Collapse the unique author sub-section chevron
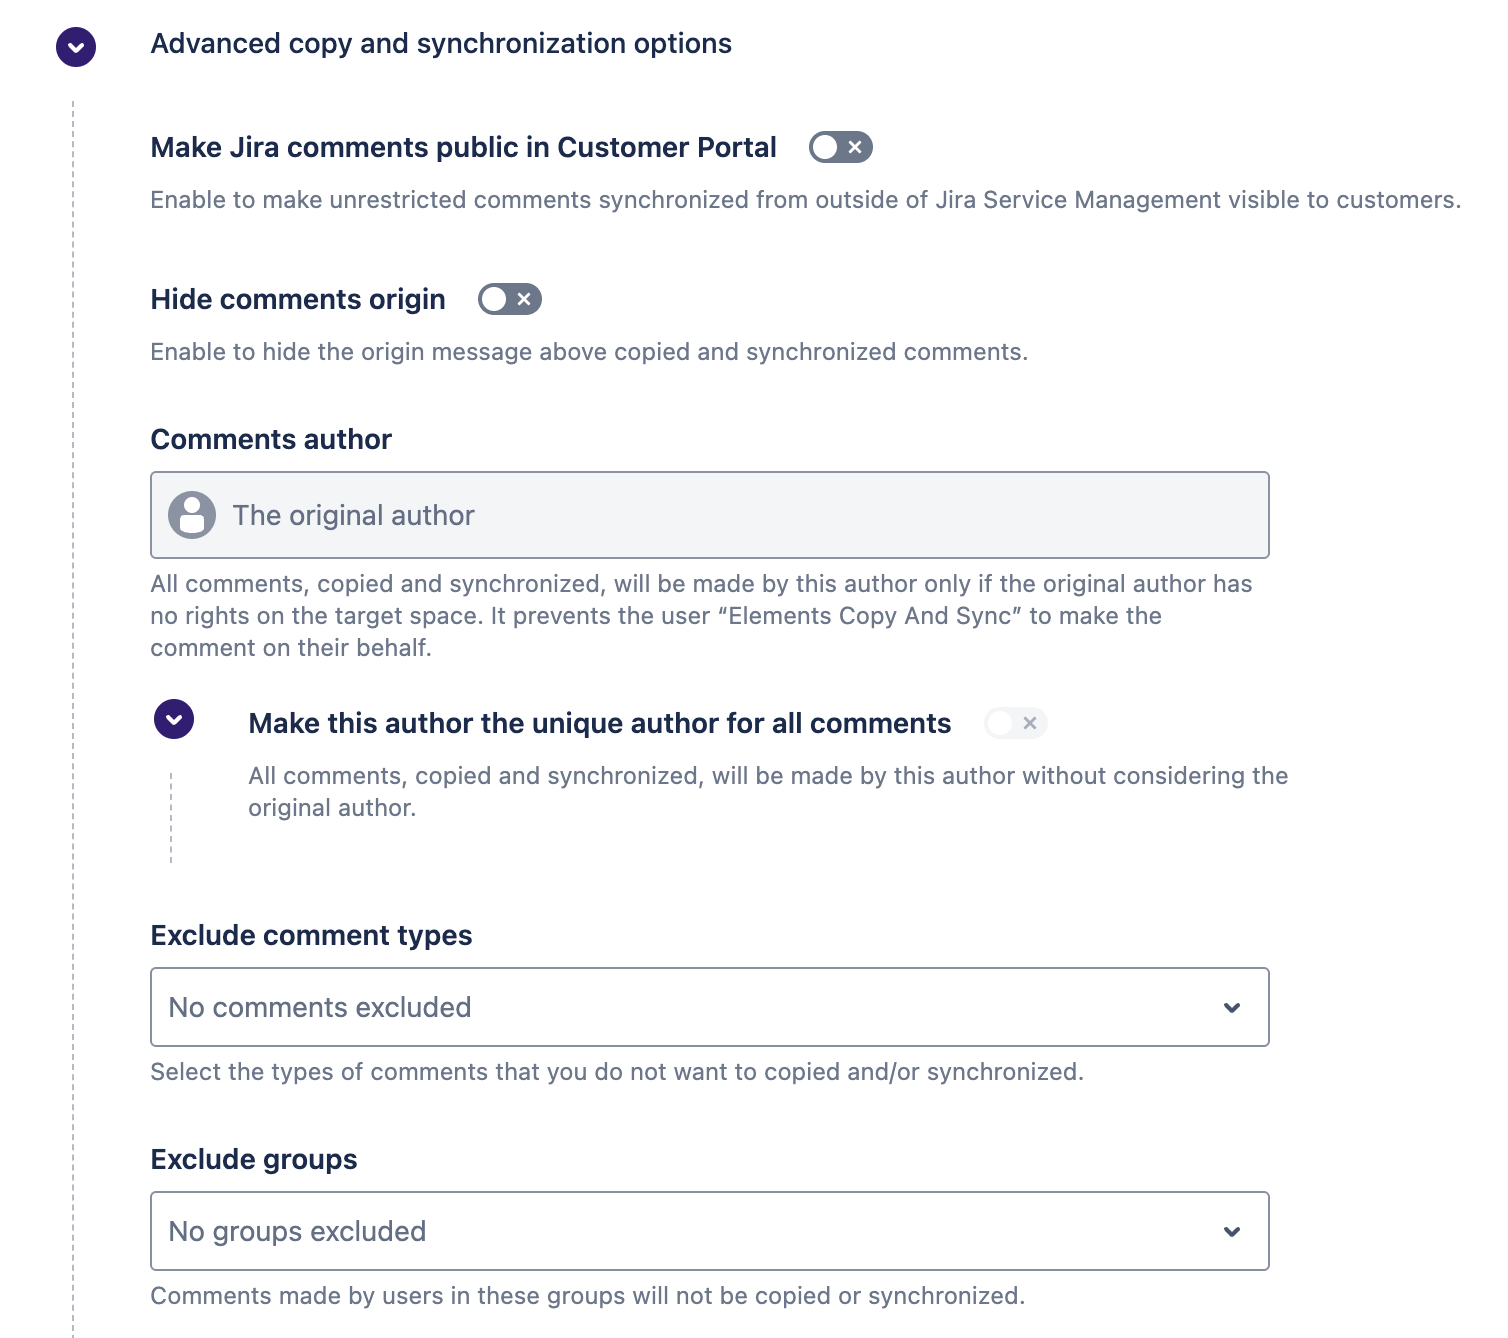Screen dimensions: 1508x1338 tap(174, 719)
